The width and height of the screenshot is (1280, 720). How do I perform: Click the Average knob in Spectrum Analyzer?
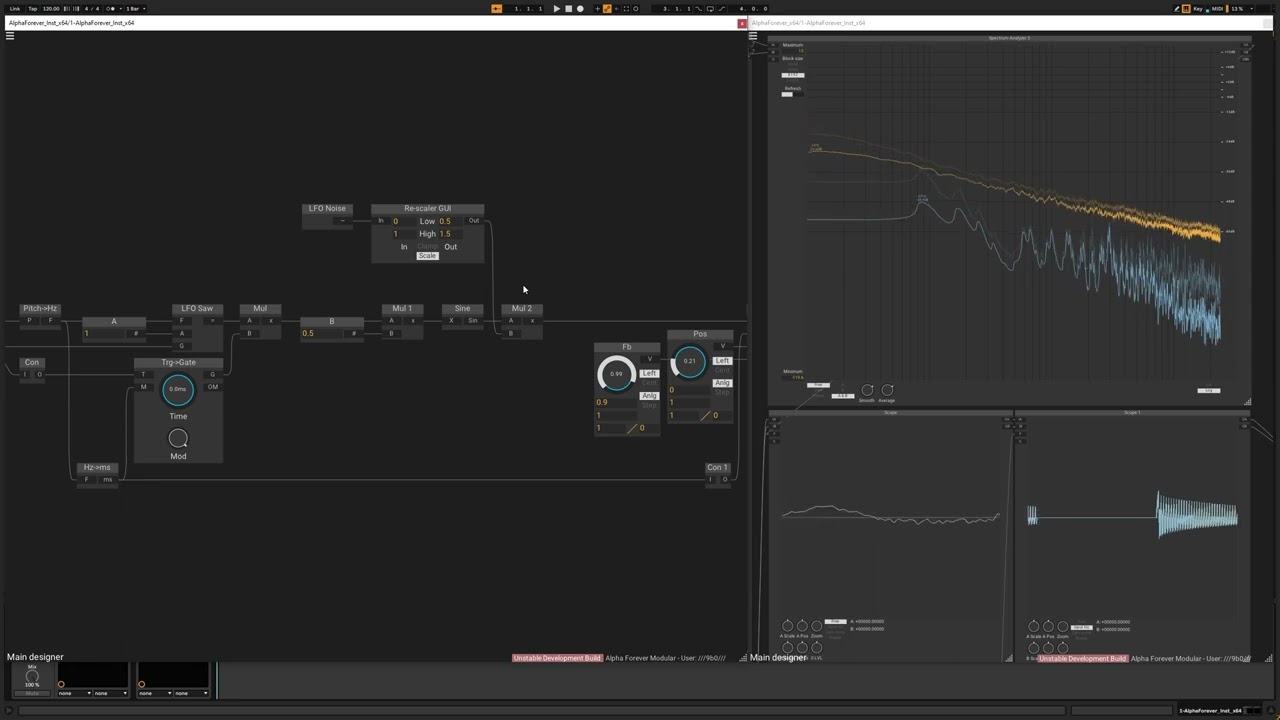click(887, 390)
